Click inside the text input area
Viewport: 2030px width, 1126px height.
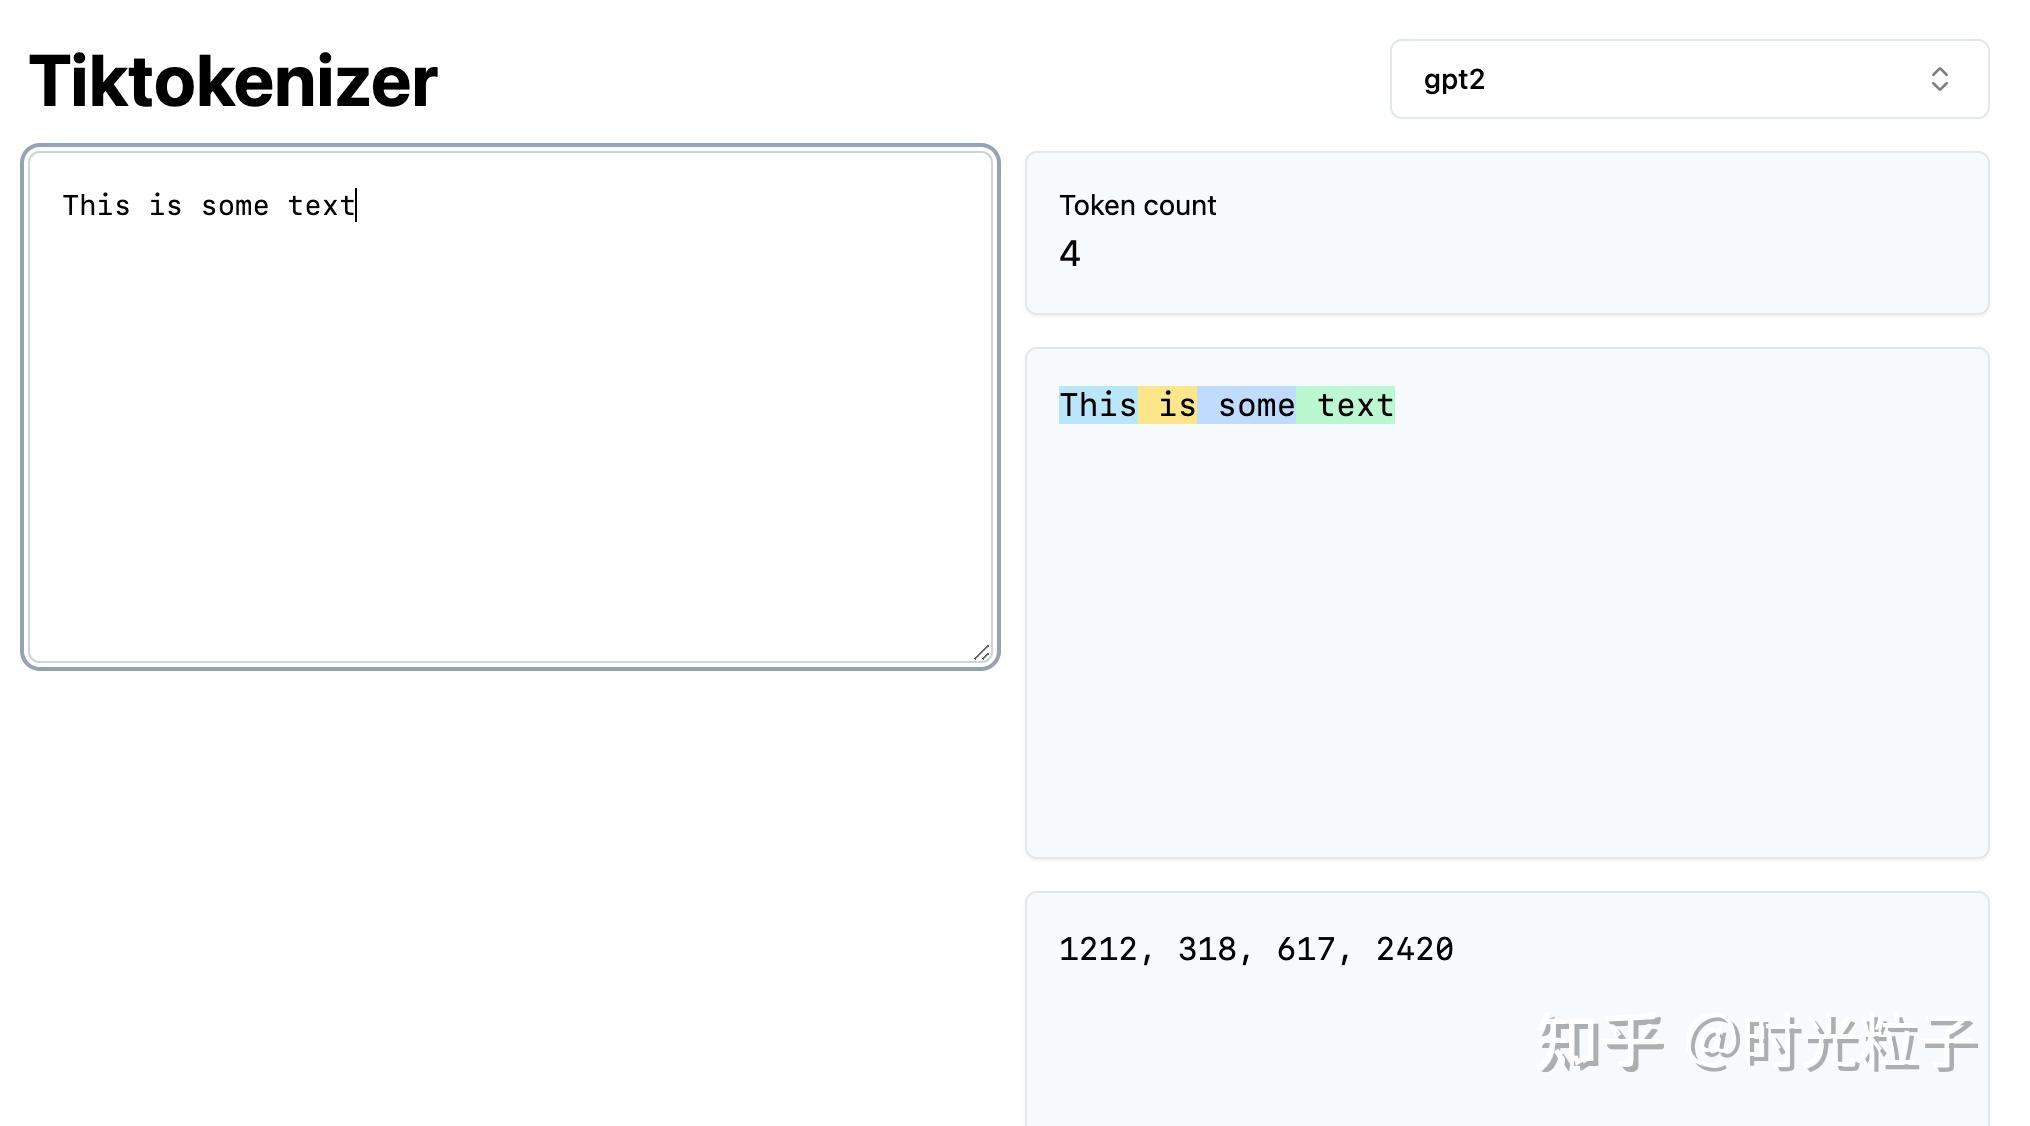tap(500, 400)
